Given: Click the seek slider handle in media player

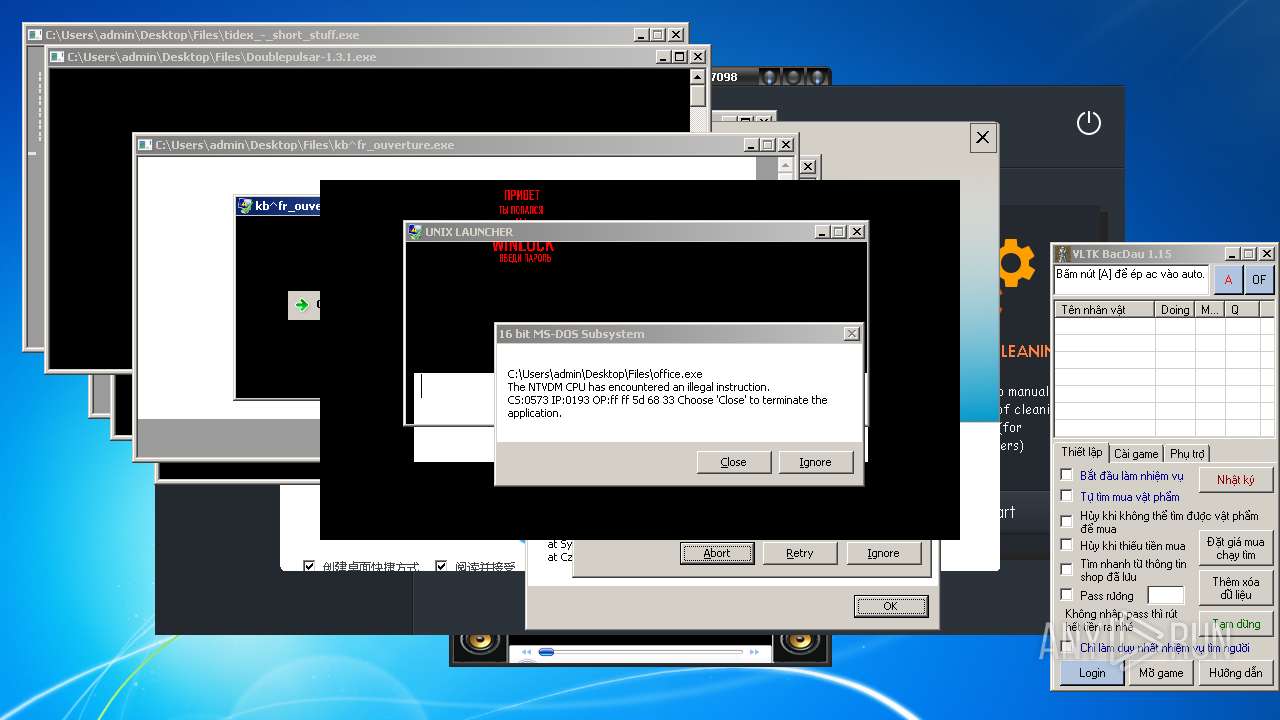Looking at the screenshot, I should 546,652.
